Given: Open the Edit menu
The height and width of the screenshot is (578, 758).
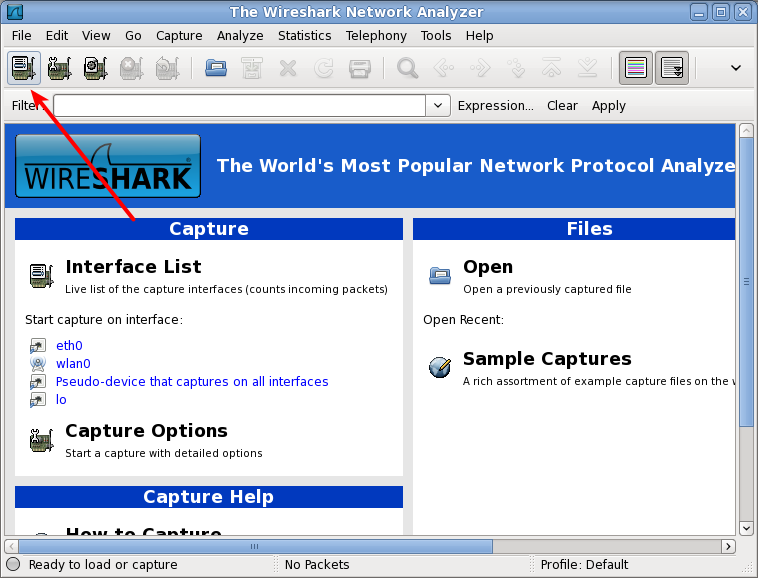Looking at the screenshot, I should click(x=57, y=36).
